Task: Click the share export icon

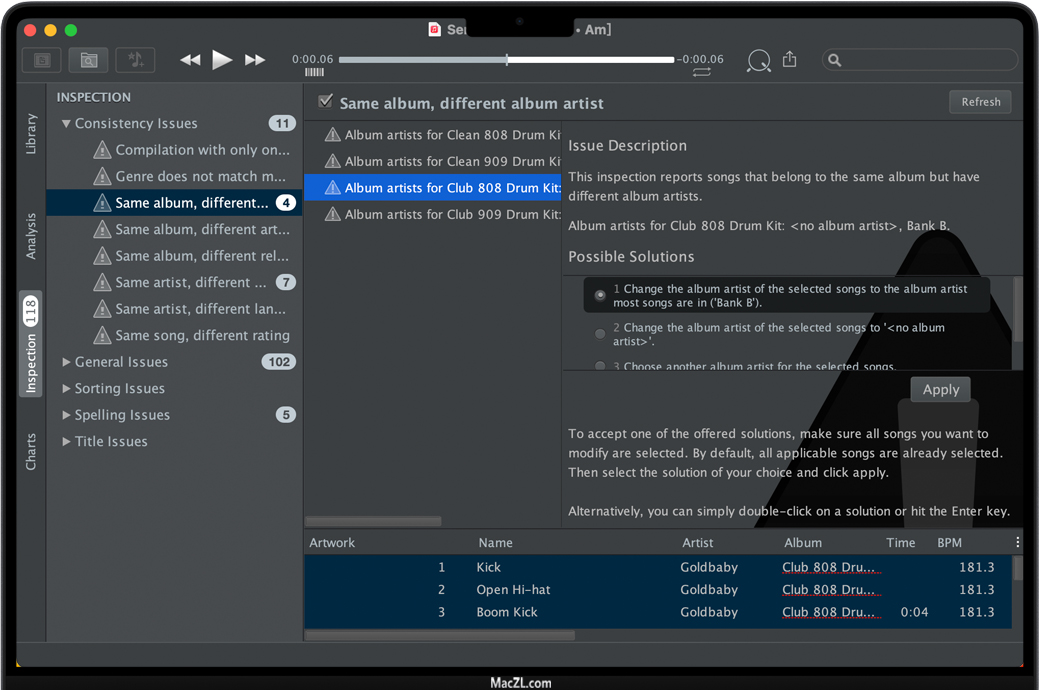Action: click(x=790, y=60)
